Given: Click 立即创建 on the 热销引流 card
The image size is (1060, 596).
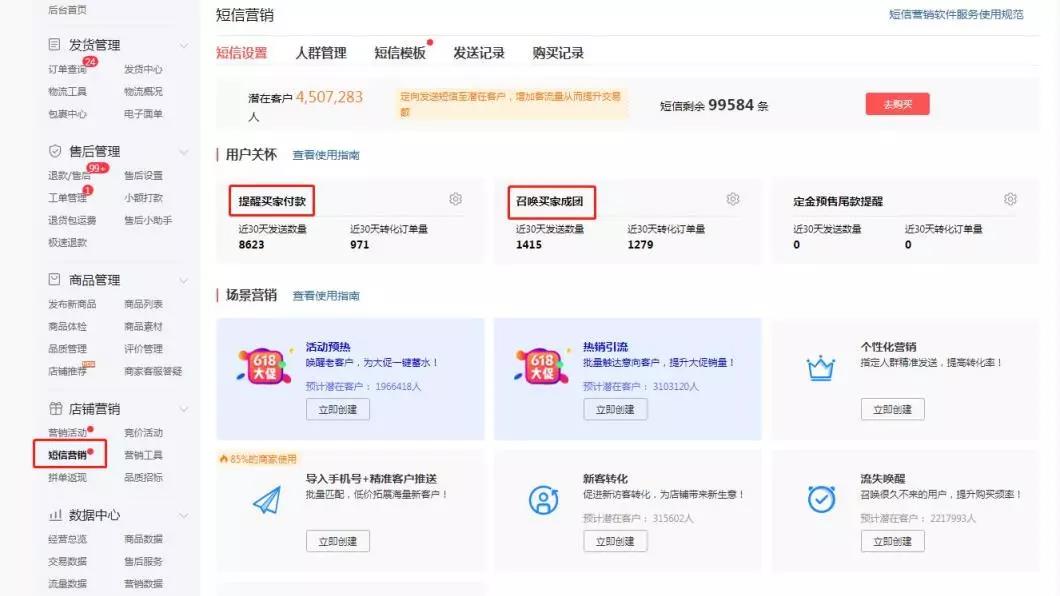Looking at the screenshot, I should 615,409.
